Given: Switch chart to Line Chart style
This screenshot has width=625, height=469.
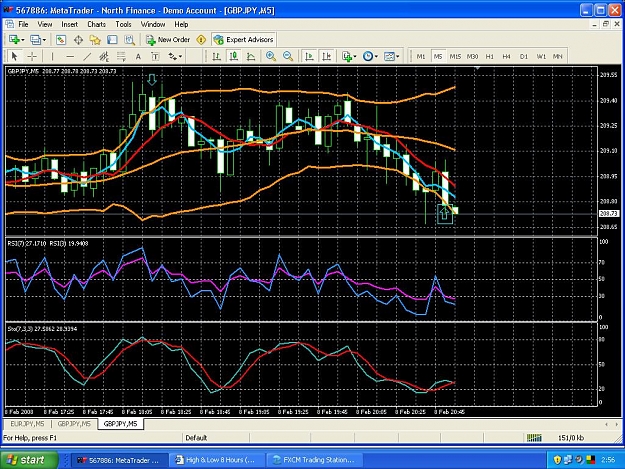Looking at the screenshot, I should [x=251, y=57].
